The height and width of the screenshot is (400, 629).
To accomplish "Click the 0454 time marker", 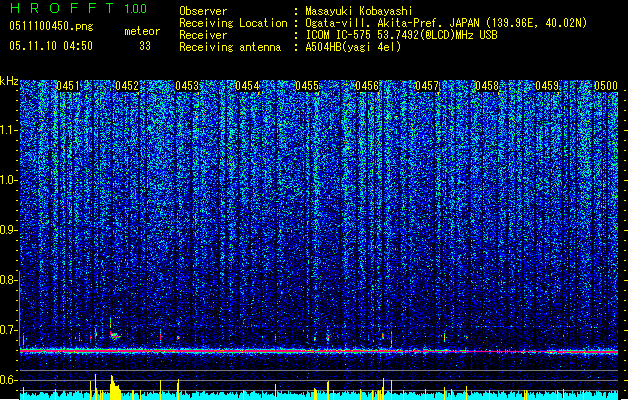I will point(247,86).
